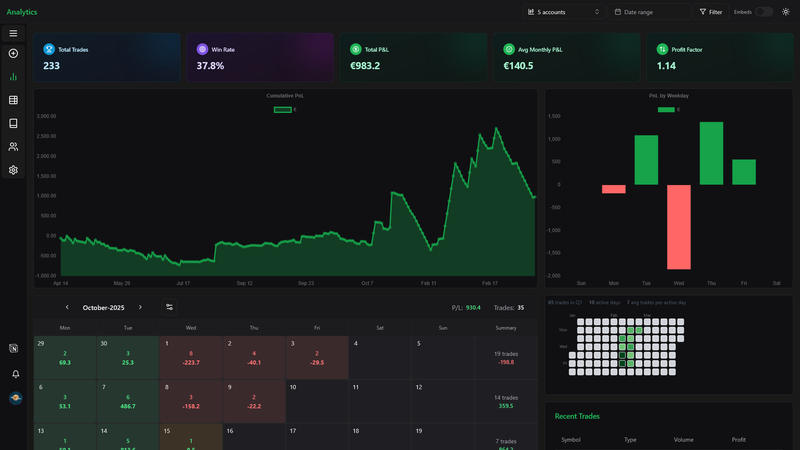Viewport: 800px width, 450px height.
Task: Click the Avg Monthly P&L card icon
Action: click(509, 49)
